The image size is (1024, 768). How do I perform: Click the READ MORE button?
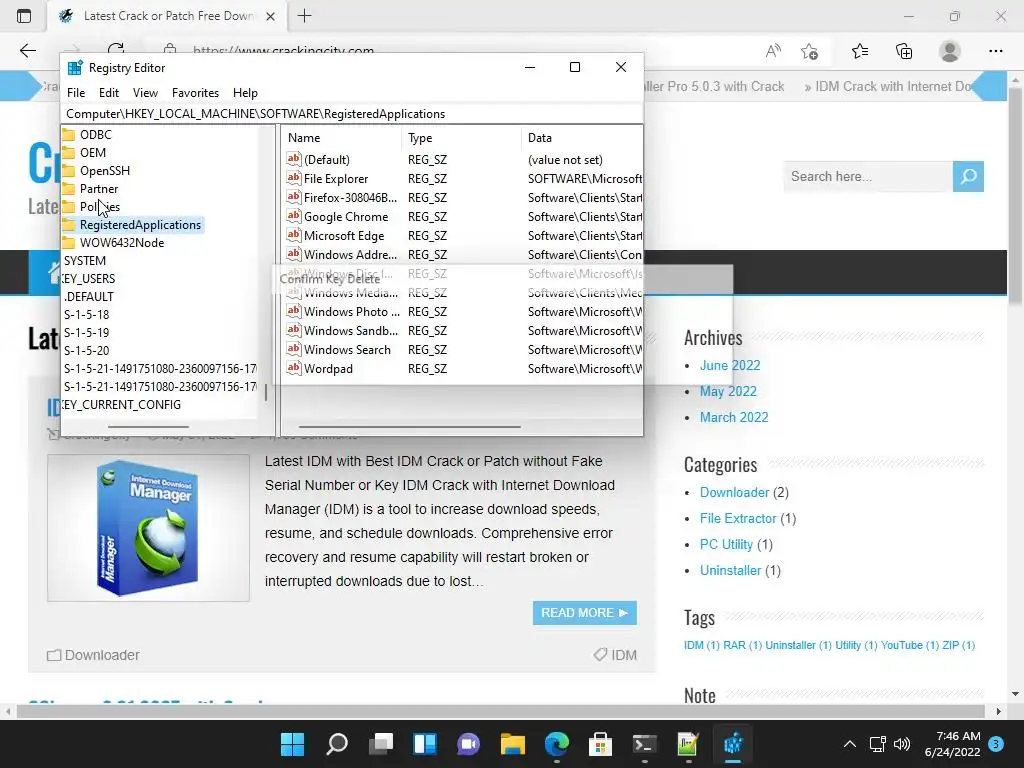point(584,613)
